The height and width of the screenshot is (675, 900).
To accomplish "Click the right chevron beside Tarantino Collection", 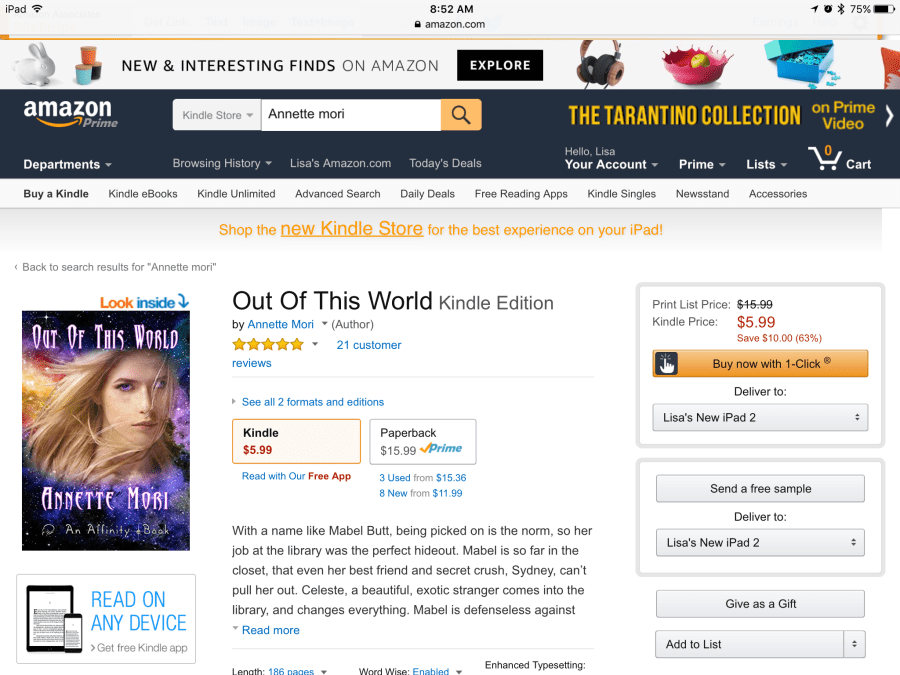I will [889, 116].
